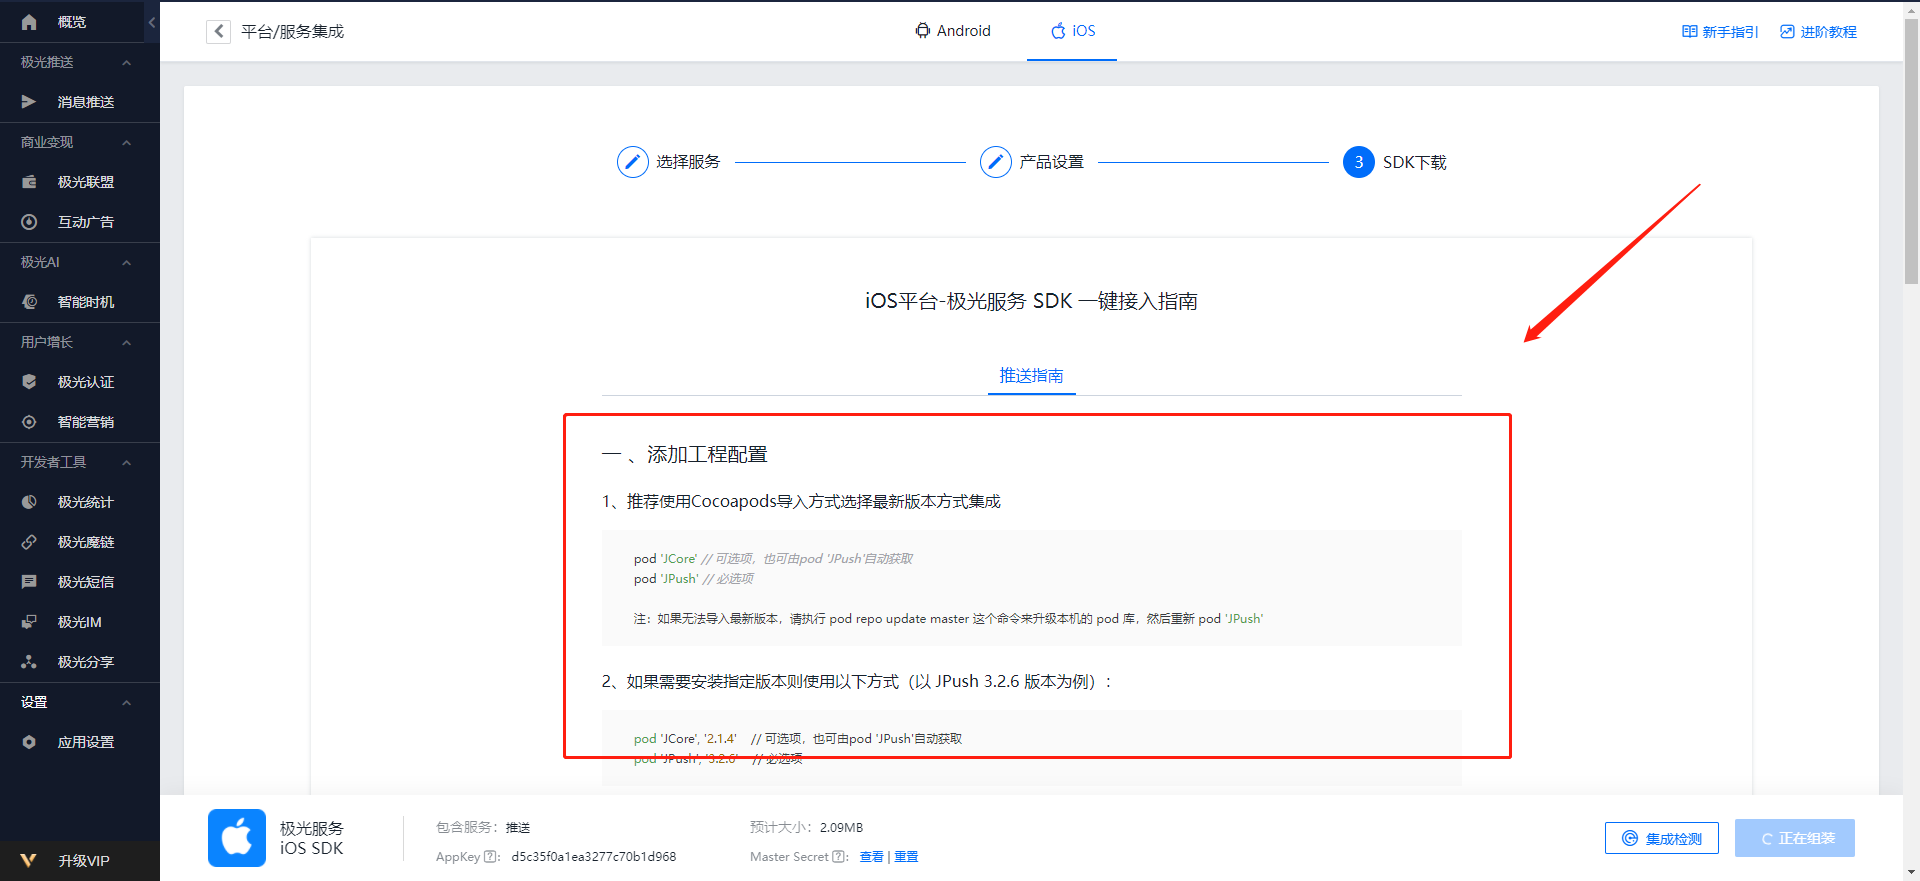This screenshot has height=881, width=1920.
Task: Open the 进阶教程 link
Action: (x=1818, y=32)
